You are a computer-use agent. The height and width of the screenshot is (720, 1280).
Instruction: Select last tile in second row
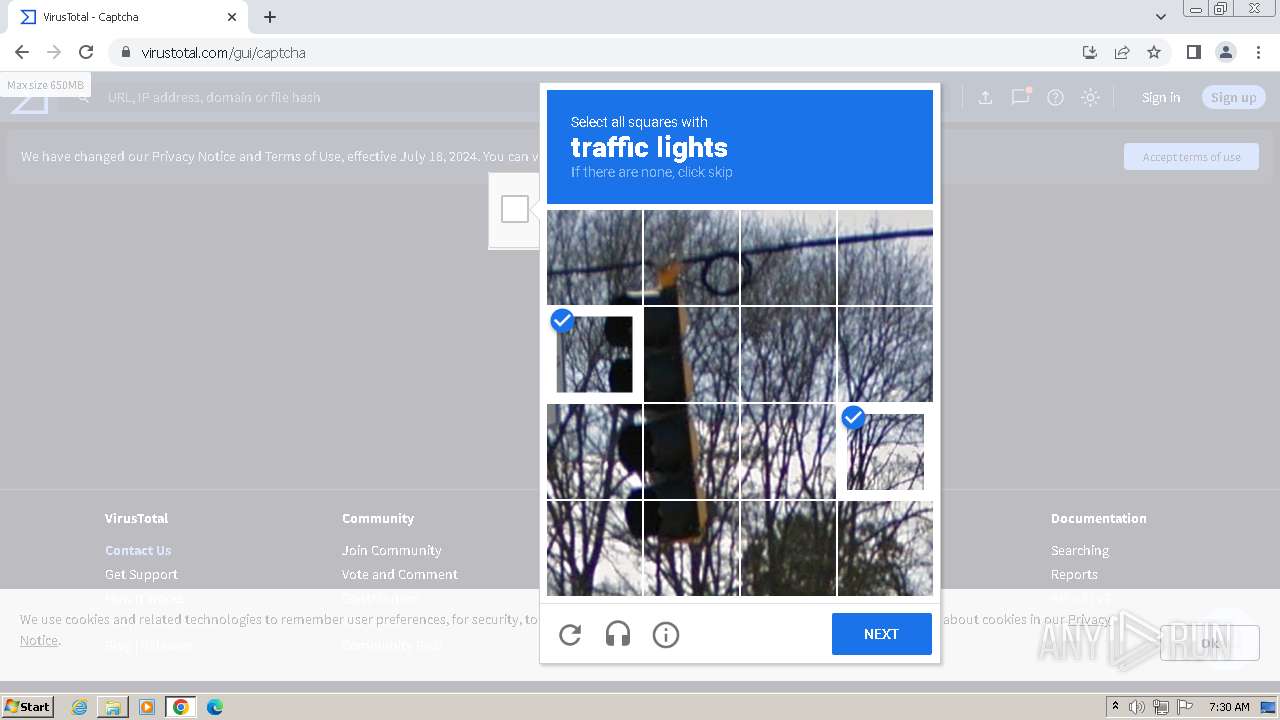pos(885,354)
